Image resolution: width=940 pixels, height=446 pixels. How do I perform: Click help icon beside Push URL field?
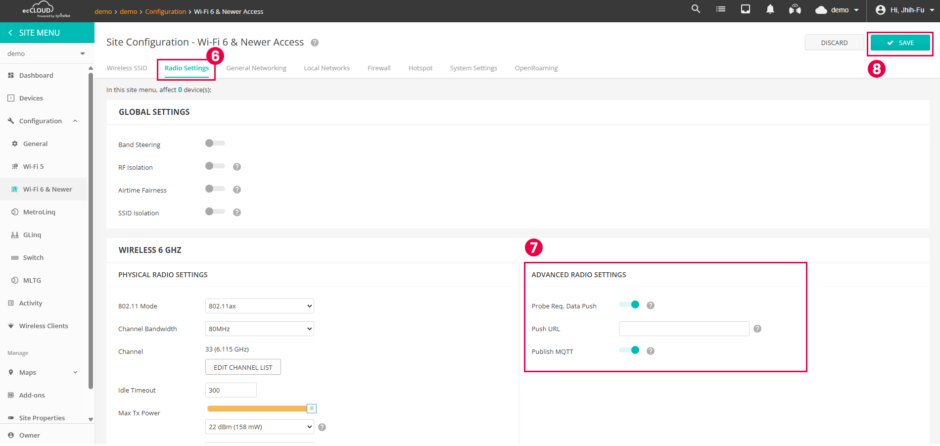(x=757, y=328)
